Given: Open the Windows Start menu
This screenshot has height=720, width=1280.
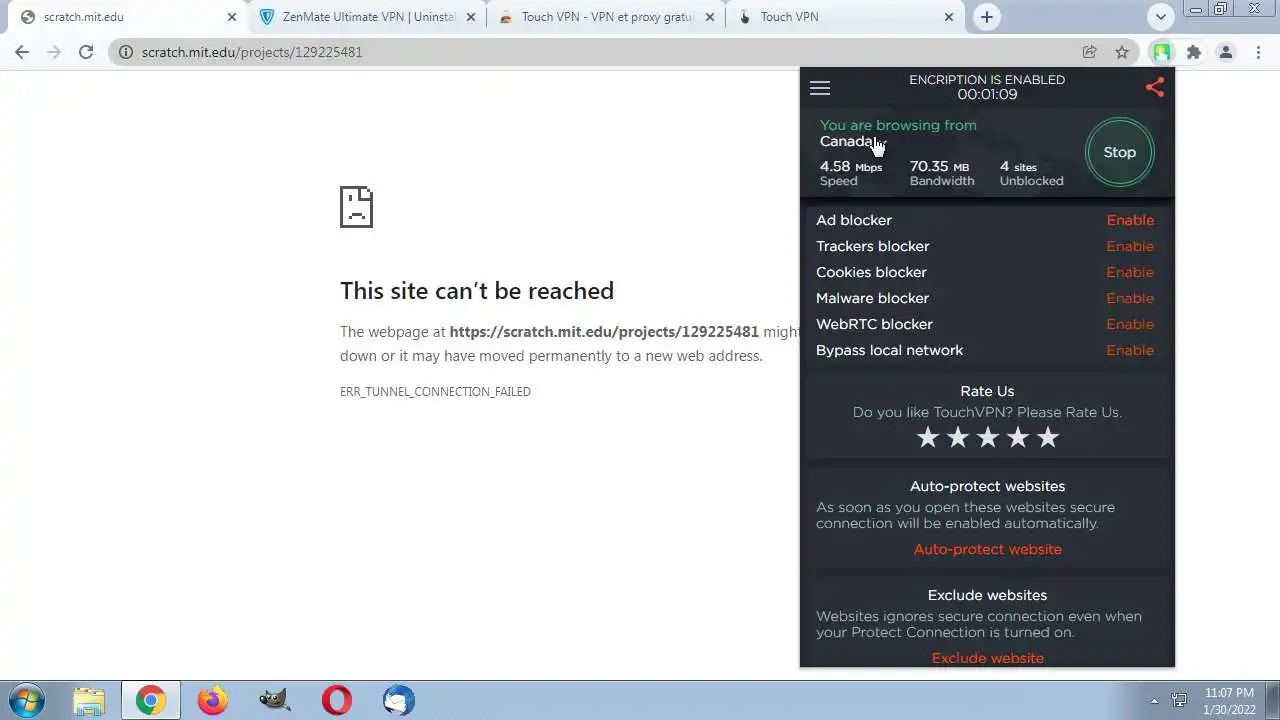Looking at the screenshot, I should [x=25, y=700].
